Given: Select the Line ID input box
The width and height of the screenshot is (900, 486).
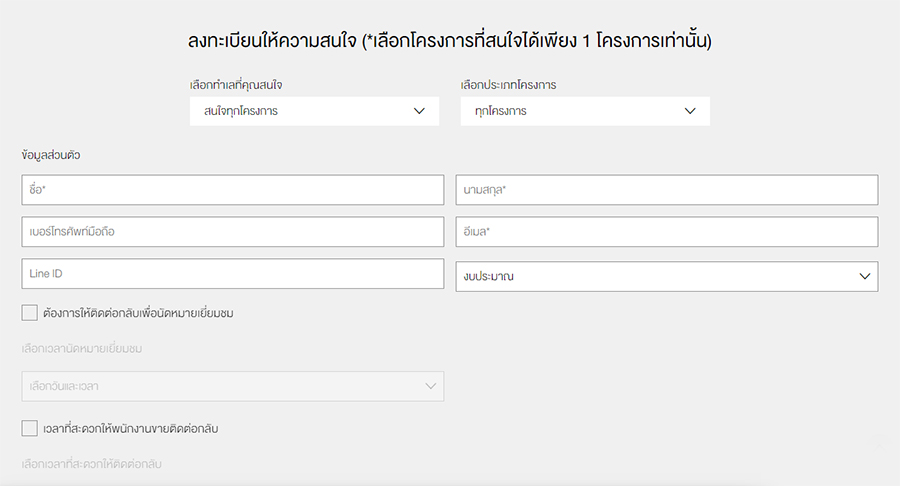Looking at the screenshot, I should click(x=232, y=274).
